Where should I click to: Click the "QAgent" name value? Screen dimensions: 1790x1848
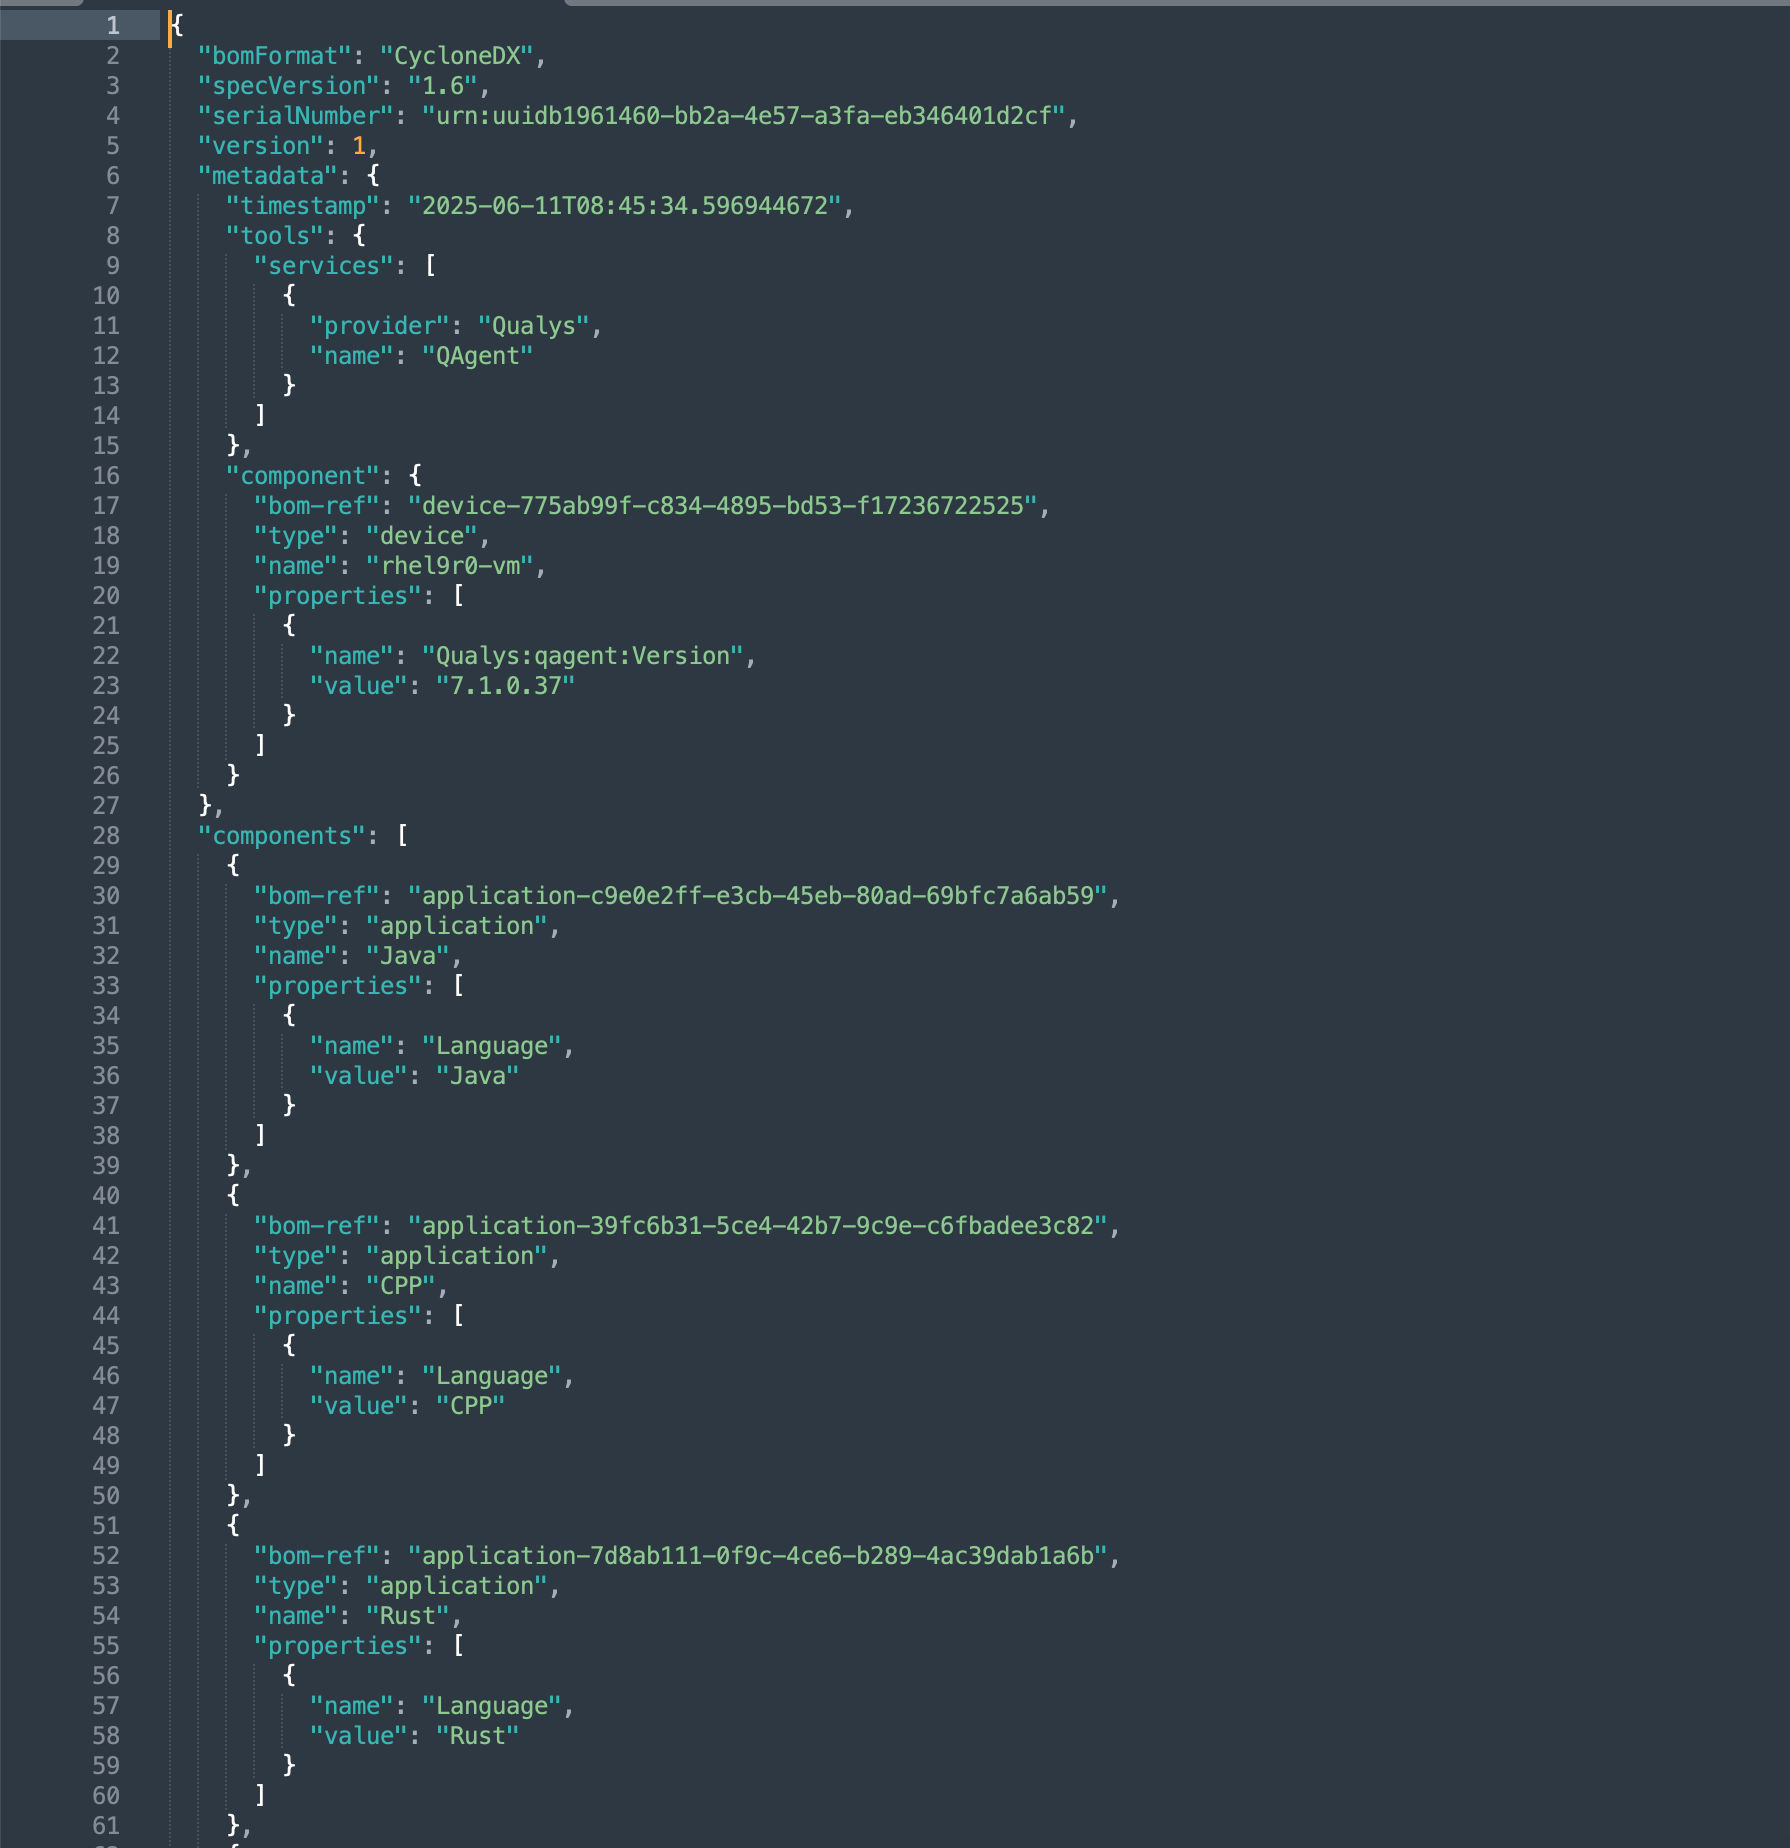coord(478,356)
